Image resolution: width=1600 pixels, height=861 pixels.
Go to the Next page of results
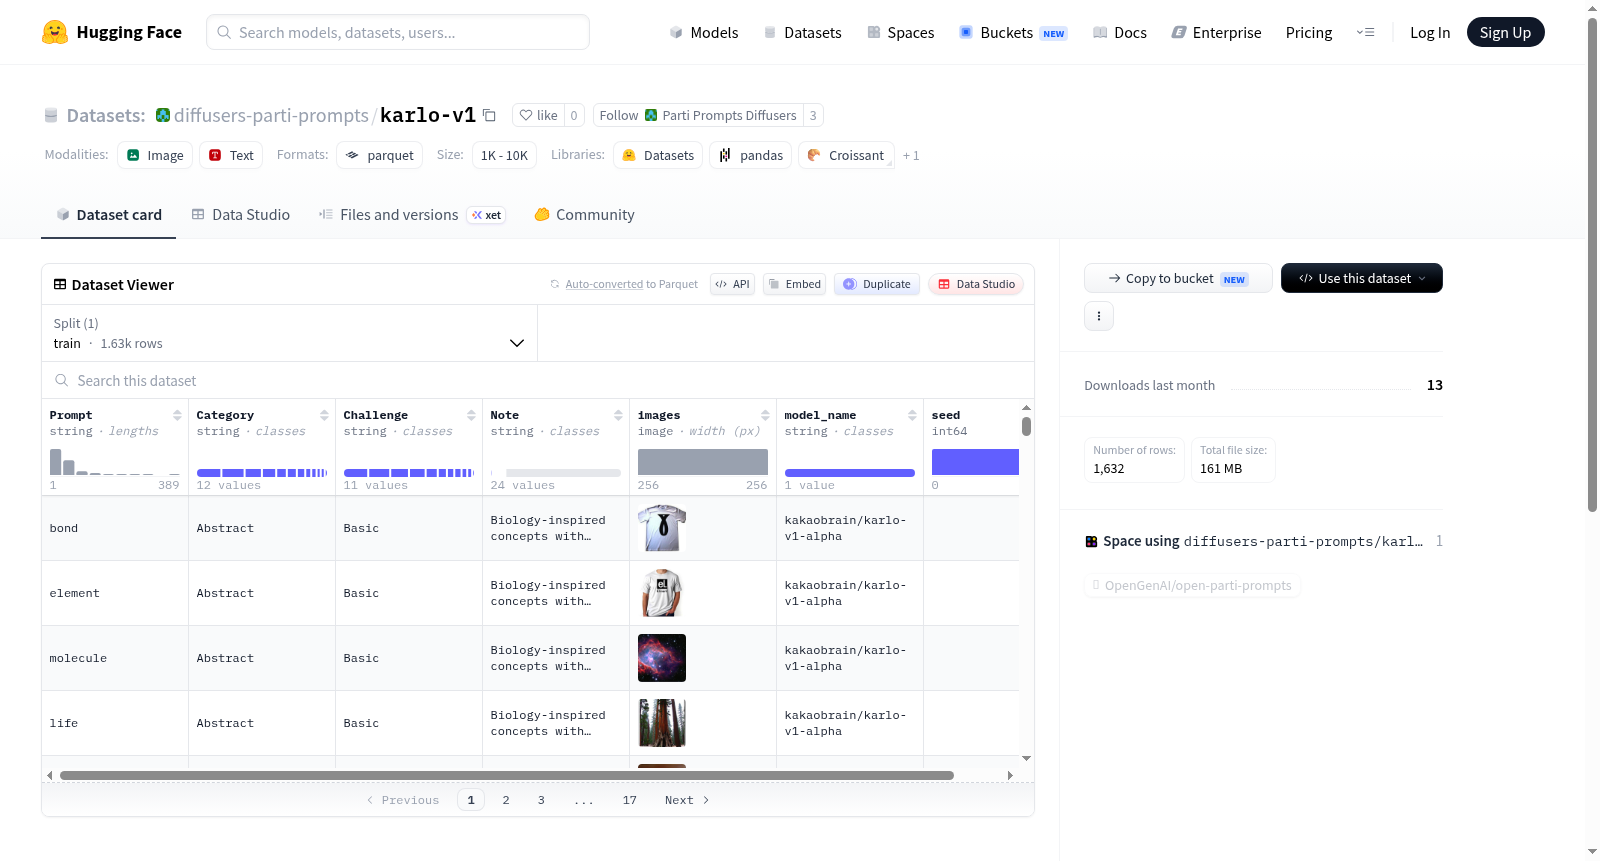tap(687, 800)
